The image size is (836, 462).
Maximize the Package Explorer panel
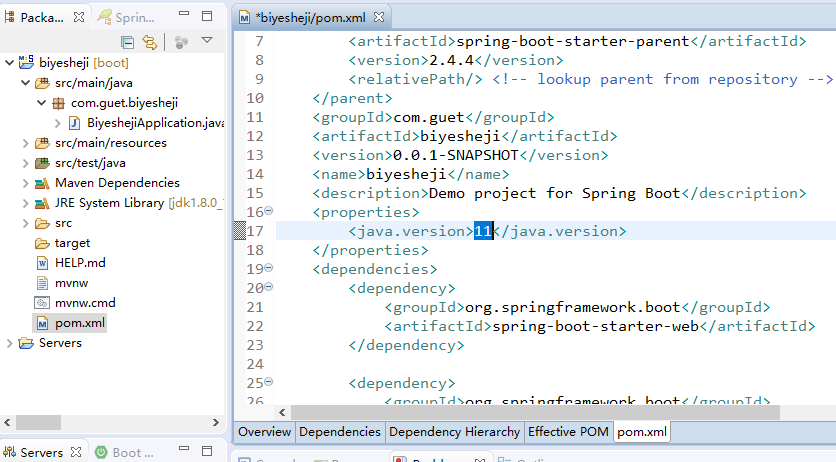point(207,16)
